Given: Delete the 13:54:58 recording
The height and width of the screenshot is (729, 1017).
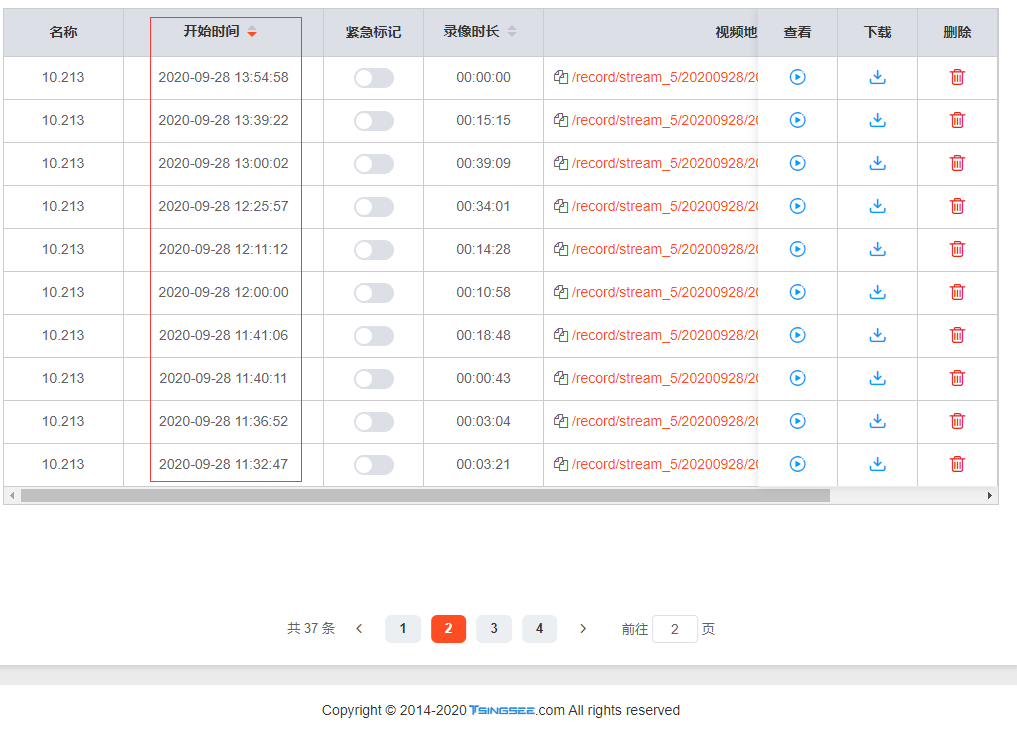Looking at the screenshot, I should [x=957, y=77].
